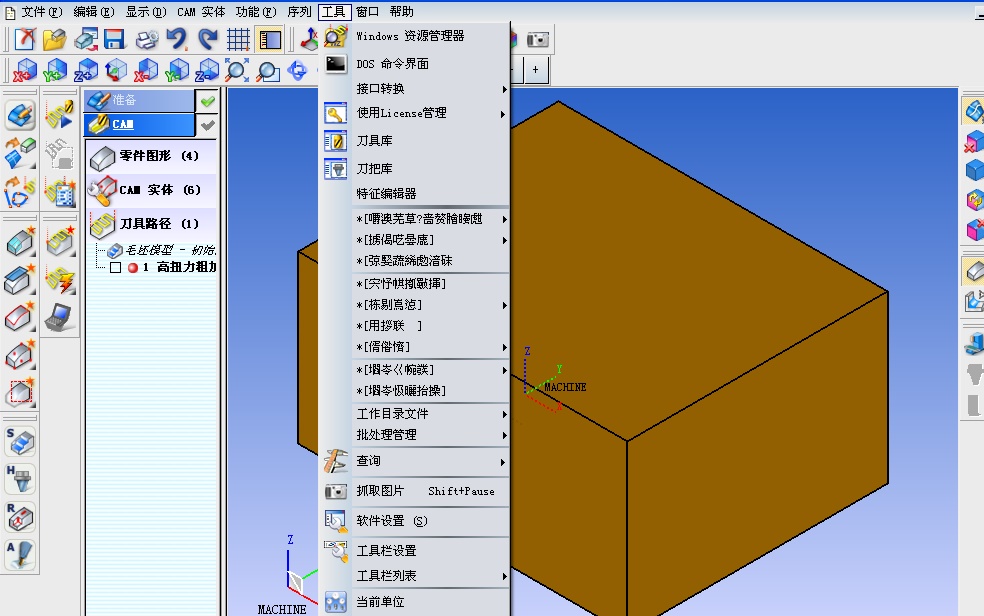Open 刀把库 from the menu
Viewport: 984px width, 616px height.
[414, 169]
